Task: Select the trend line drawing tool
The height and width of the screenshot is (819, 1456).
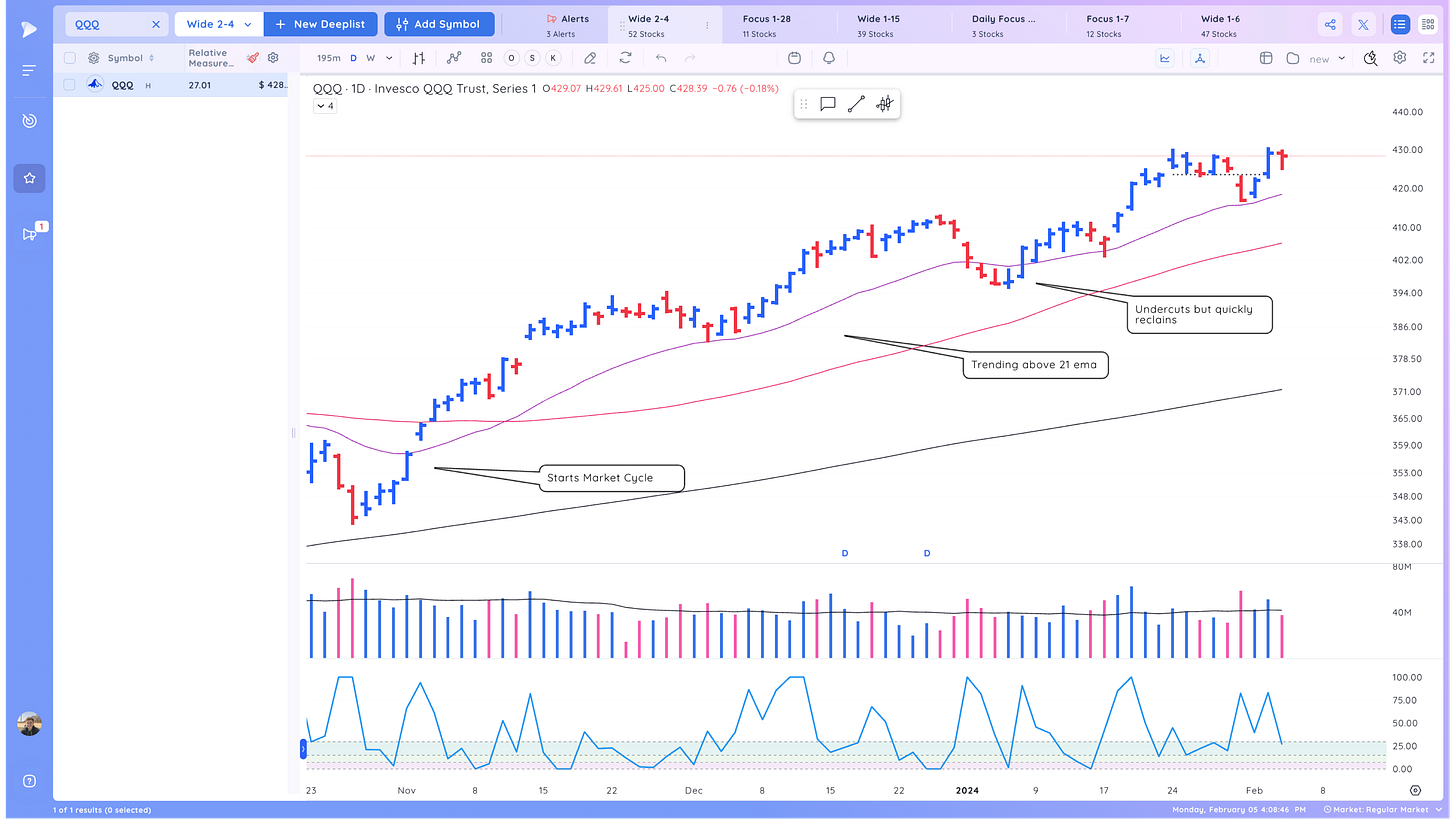Action: click(x=856, y=104)
